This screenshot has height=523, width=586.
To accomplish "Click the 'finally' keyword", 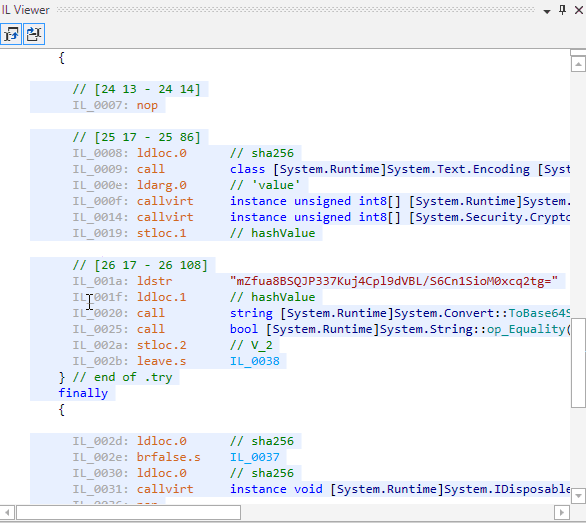I will pyautogui.click(x=83, y=393).
